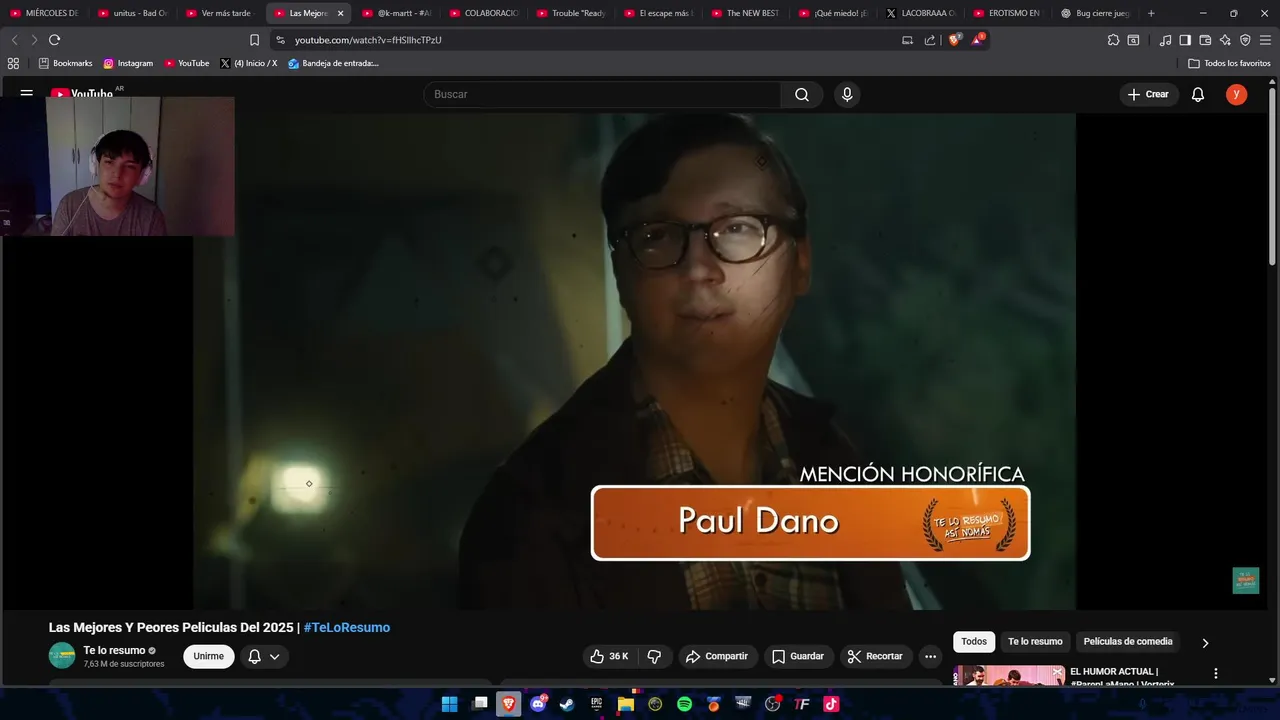Click the Unirme join button
The image size is (1280, 720).
point(209,656)
